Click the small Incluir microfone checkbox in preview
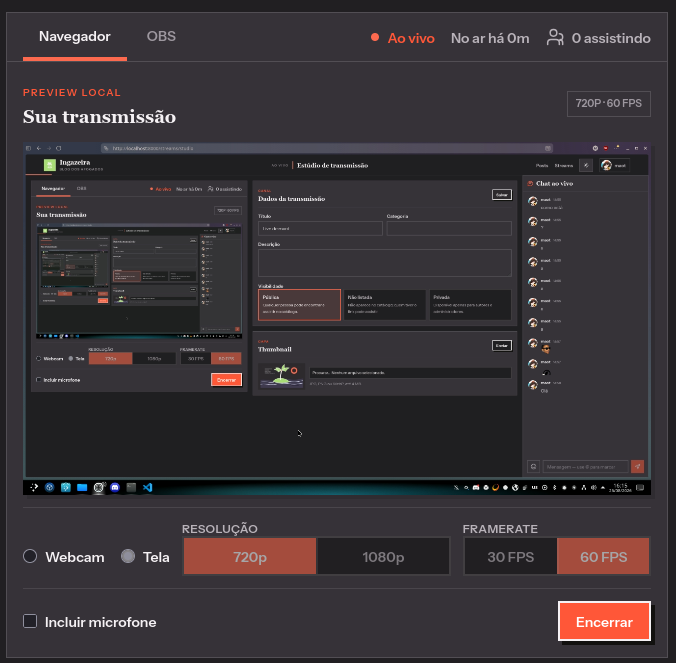676x663 pixels. [39, 380]
